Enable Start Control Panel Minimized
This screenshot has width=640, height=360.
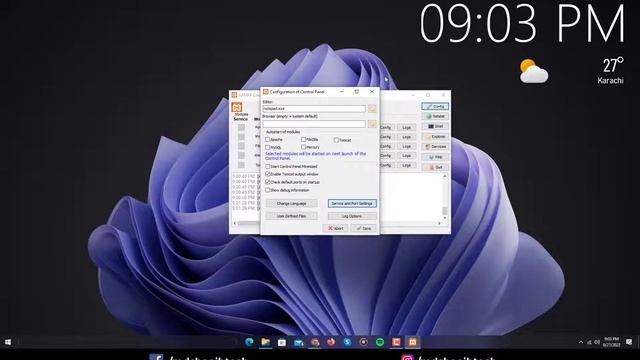[268, 167]
